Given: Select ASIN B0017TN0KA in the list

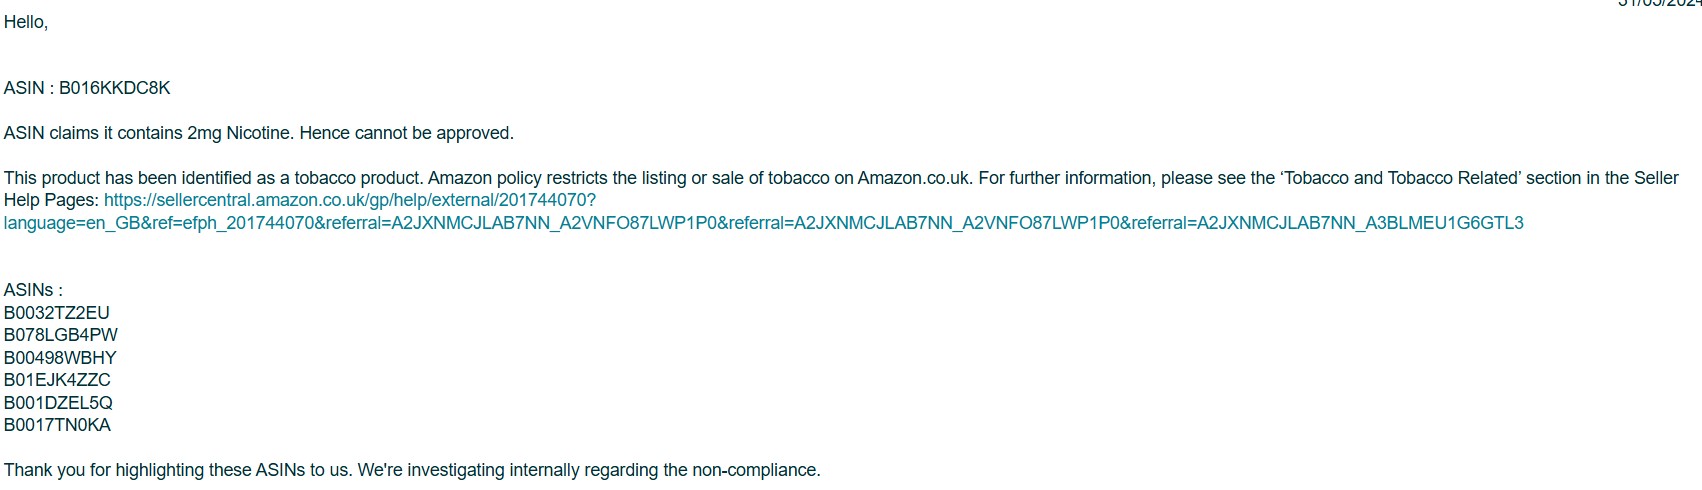Looking at the screenshot, I should coord(57,425).
